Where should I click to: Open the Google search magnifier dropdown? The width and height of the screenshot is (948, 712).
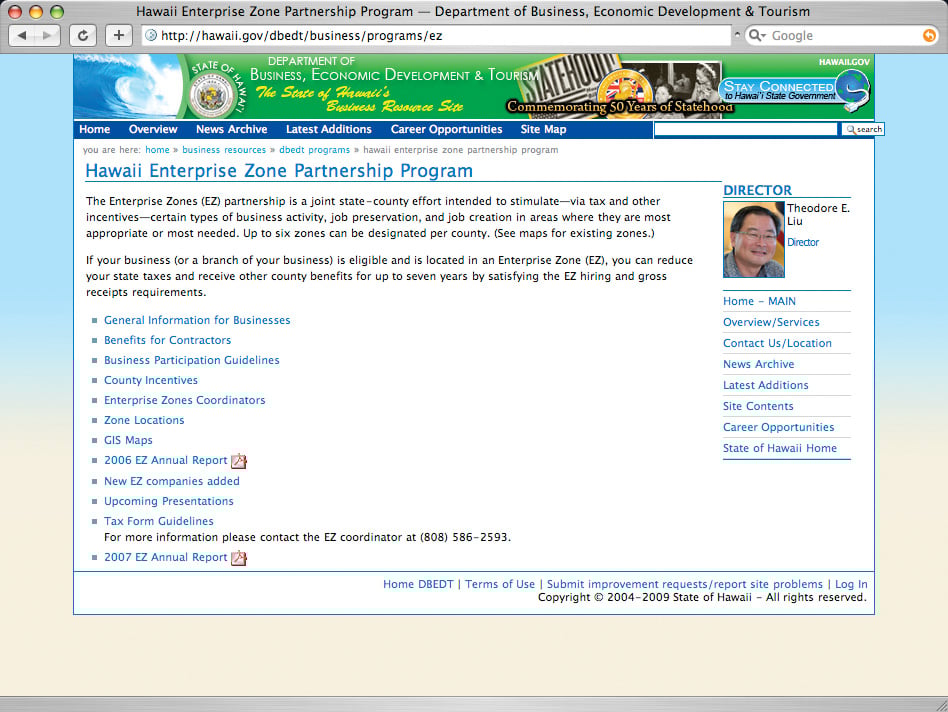(x=757, y=36)
